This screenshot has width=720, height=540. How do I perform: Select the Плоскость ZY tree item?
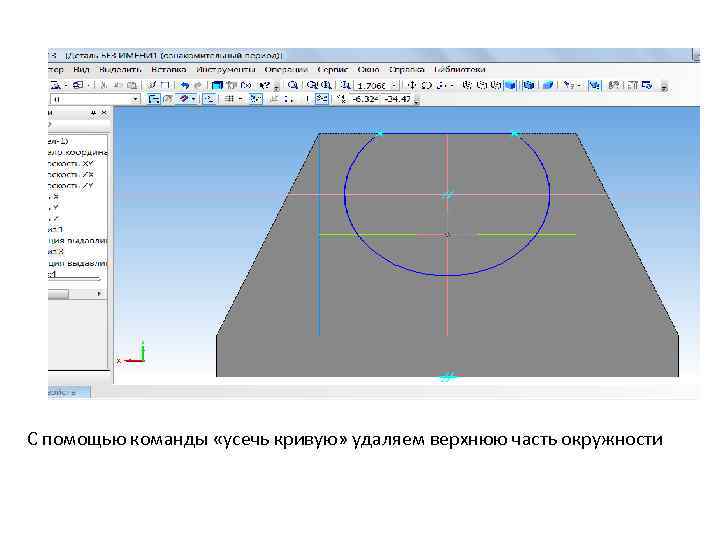pos(70,186)
